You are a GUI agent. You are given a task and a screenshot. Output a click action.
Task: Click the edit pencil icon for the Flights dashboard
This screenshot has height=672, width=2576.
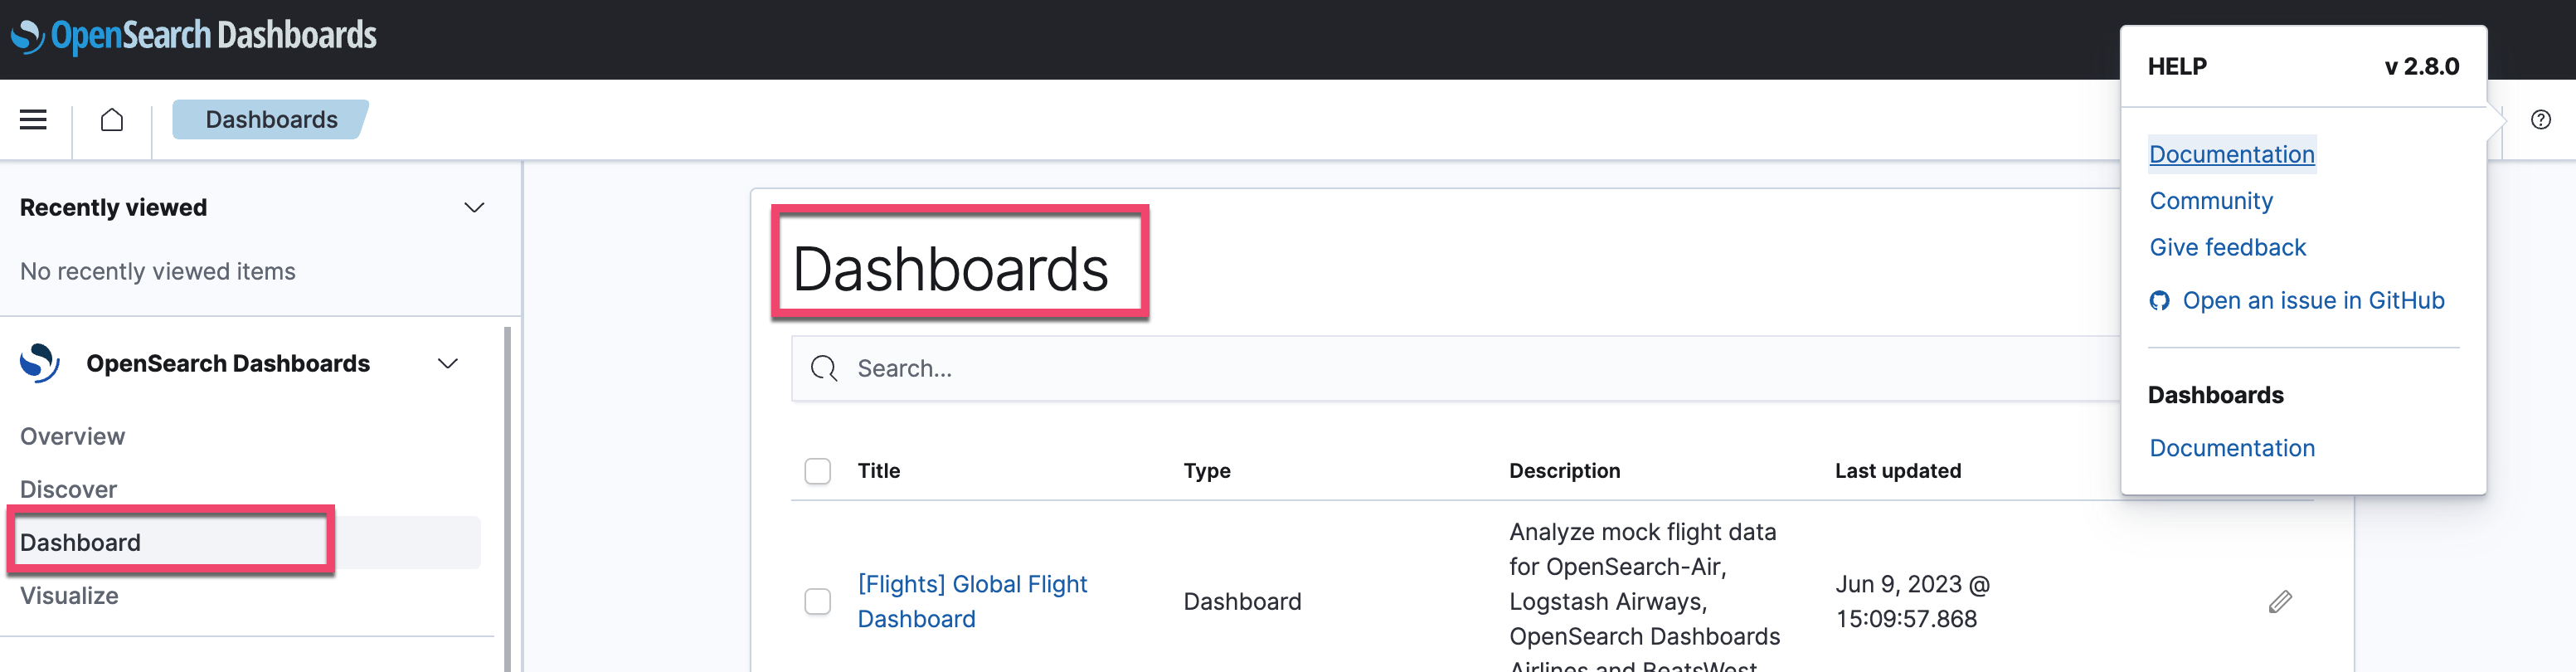[x=2280, y=601]
